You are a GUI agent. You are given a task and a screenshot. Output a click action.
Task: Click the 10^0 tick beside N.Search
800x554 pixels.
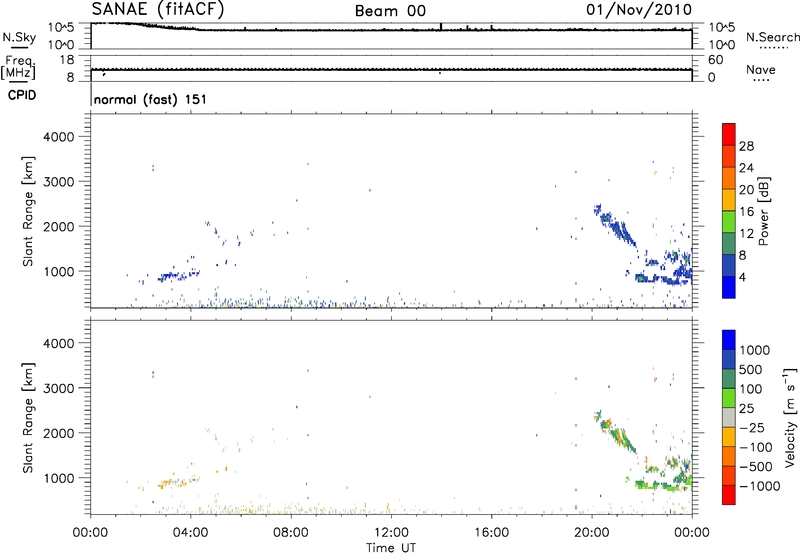(x=722, y=45)
